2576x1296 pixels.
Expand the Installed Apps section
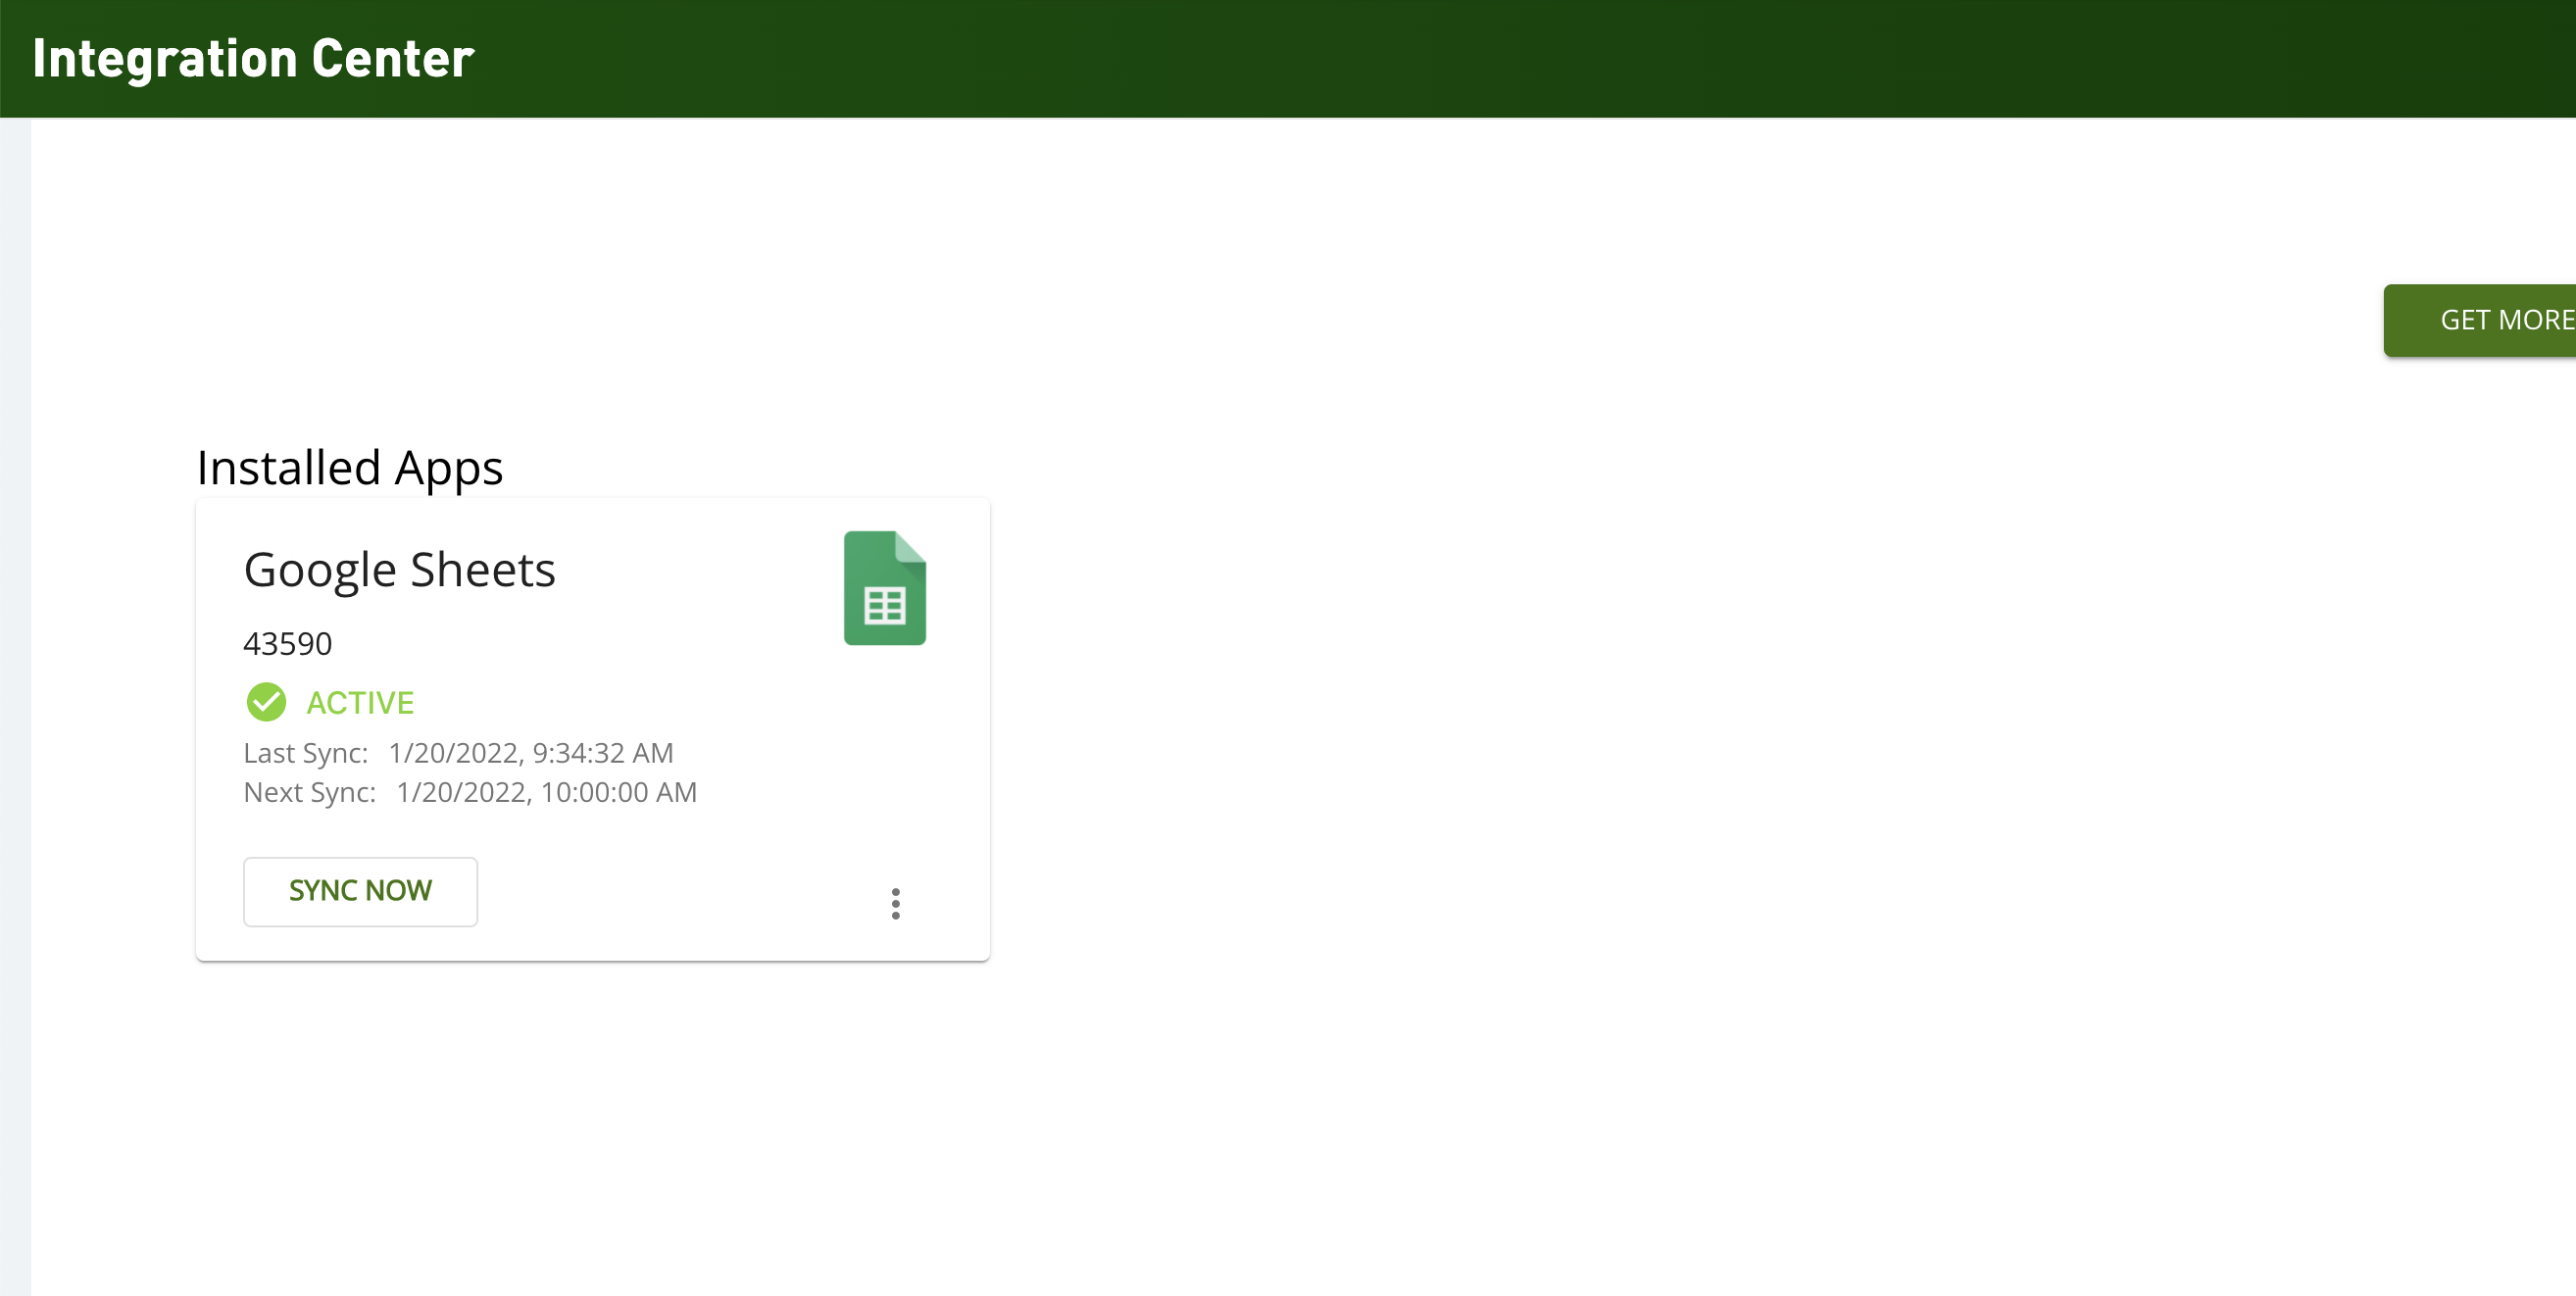click(350, 466)
